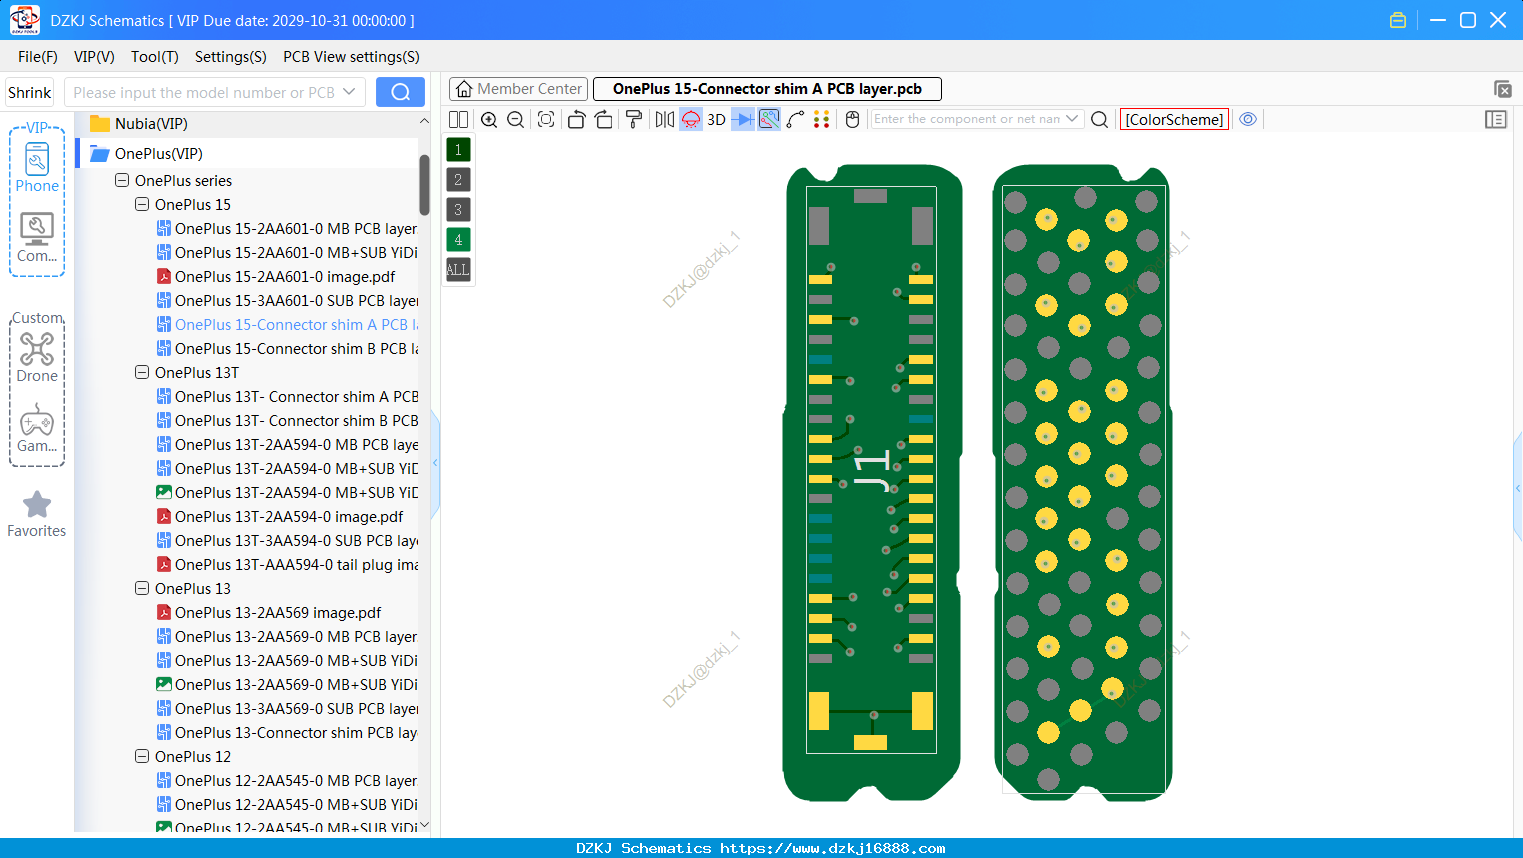
Task: Click the curved trace connection icon
Action: click(796, 119)
